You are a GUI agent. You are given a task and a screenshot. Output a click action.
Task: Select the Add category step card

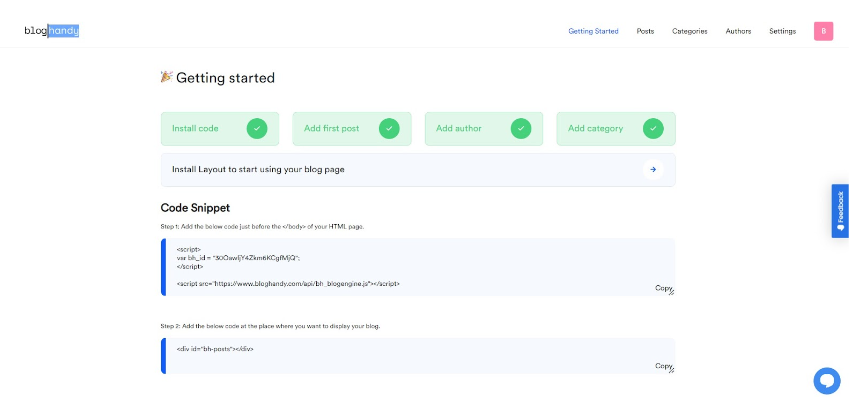(616, 129)
